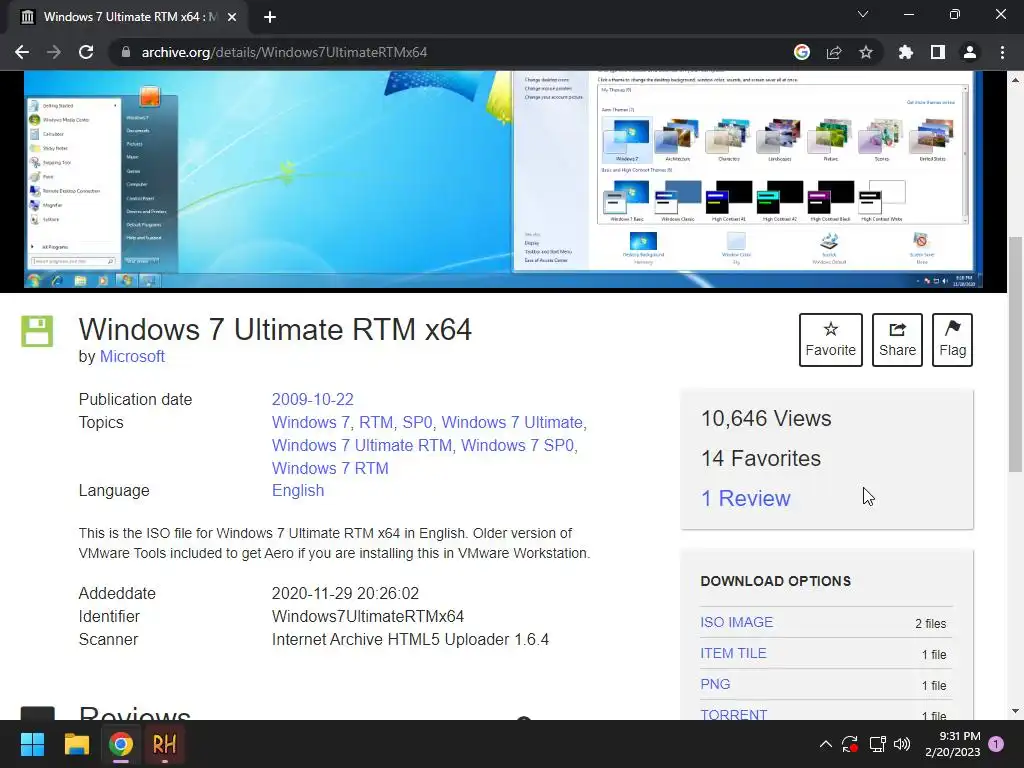Open the taskbar clock and date
This screenshot has height=768, width=1024.
click(952, 744)
